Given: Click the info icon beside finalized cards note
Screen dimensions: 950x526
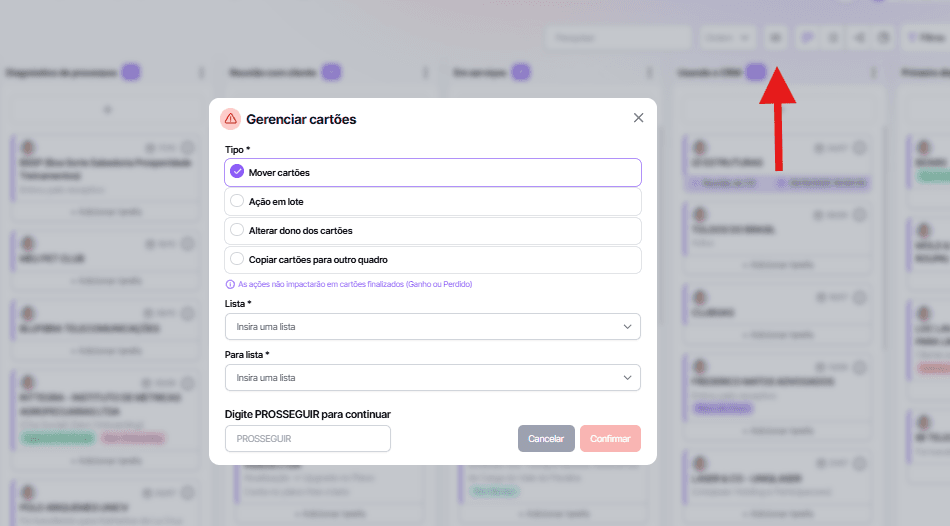Looking at the screenshot, I should click(x=230, y=284).
